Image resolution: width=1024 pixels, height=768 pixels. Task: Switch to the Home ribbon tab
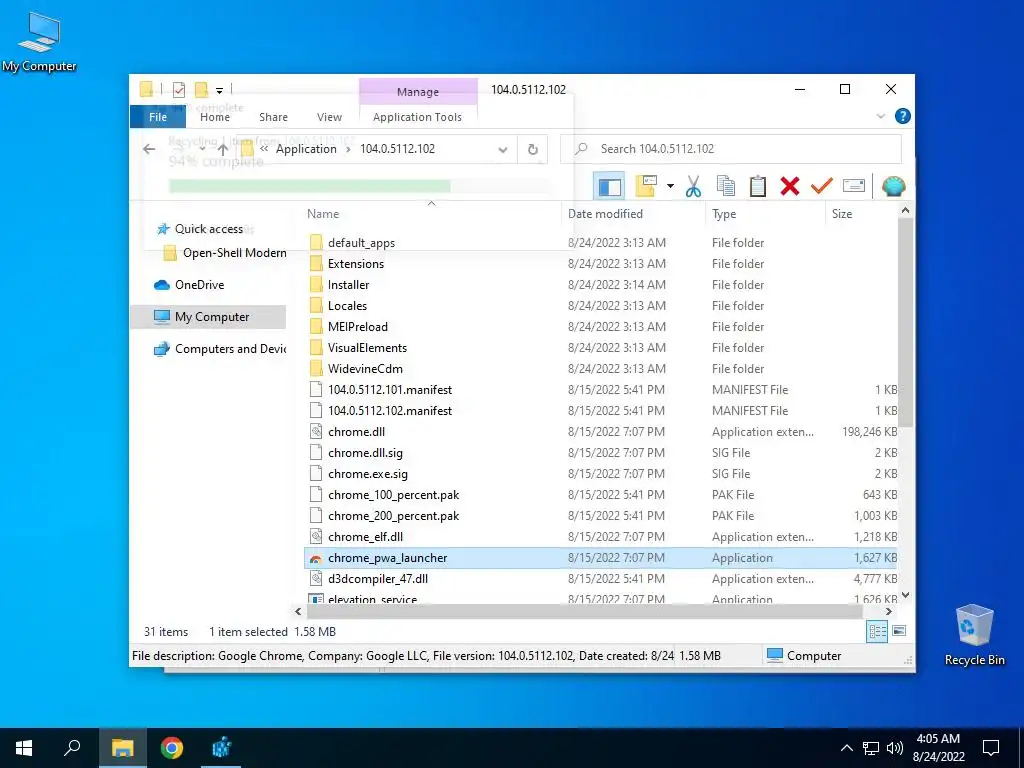[215, 117]
